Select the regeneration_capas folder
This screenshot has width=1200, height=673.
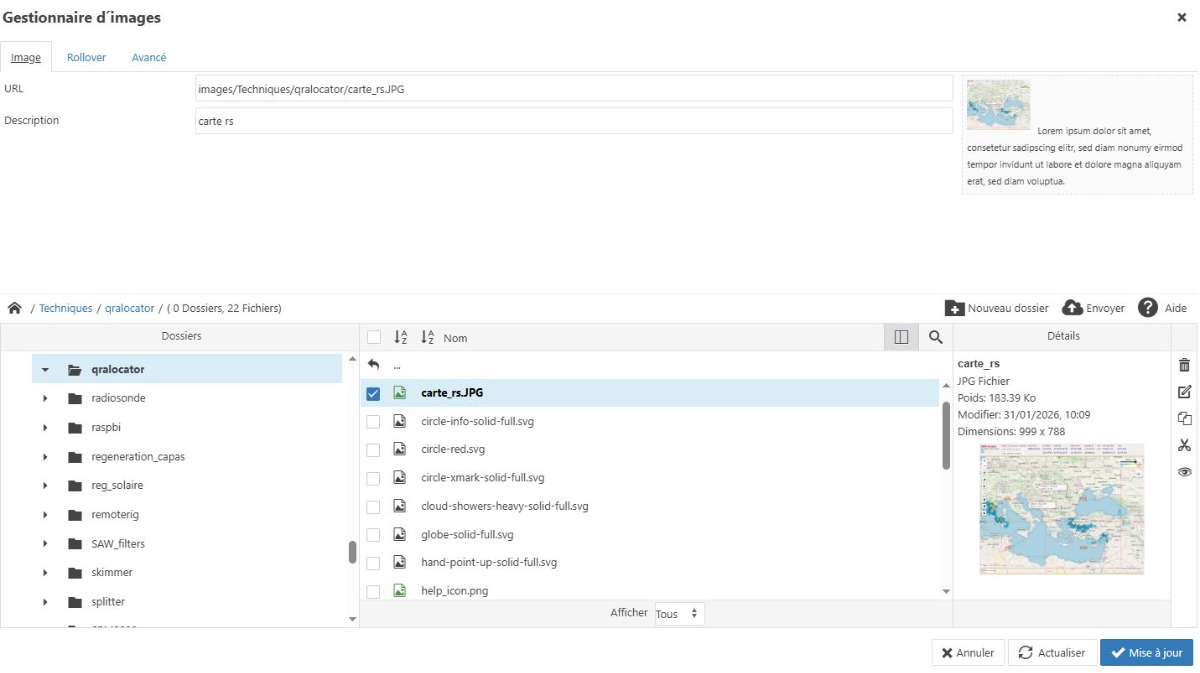(x=138, y=457)
